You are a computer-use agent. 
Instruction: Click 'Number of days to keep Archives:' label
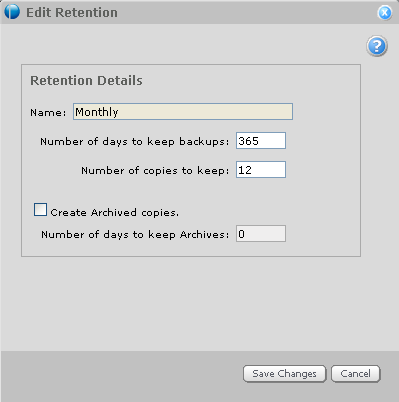(x=135, y=235)
